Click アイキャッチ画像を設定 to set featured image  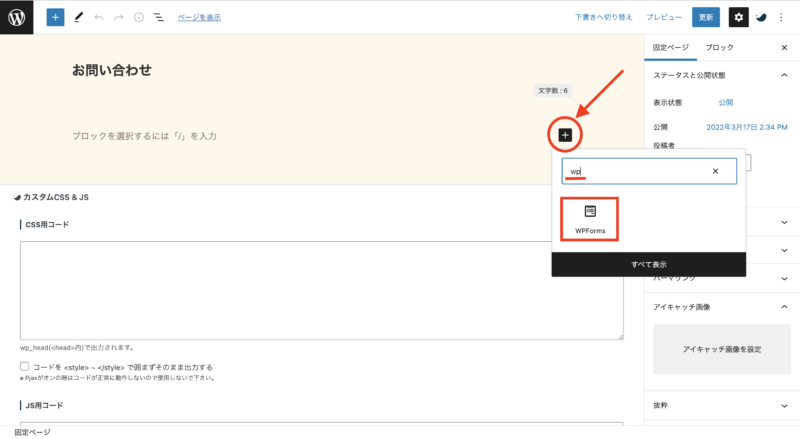pos(721,349)
